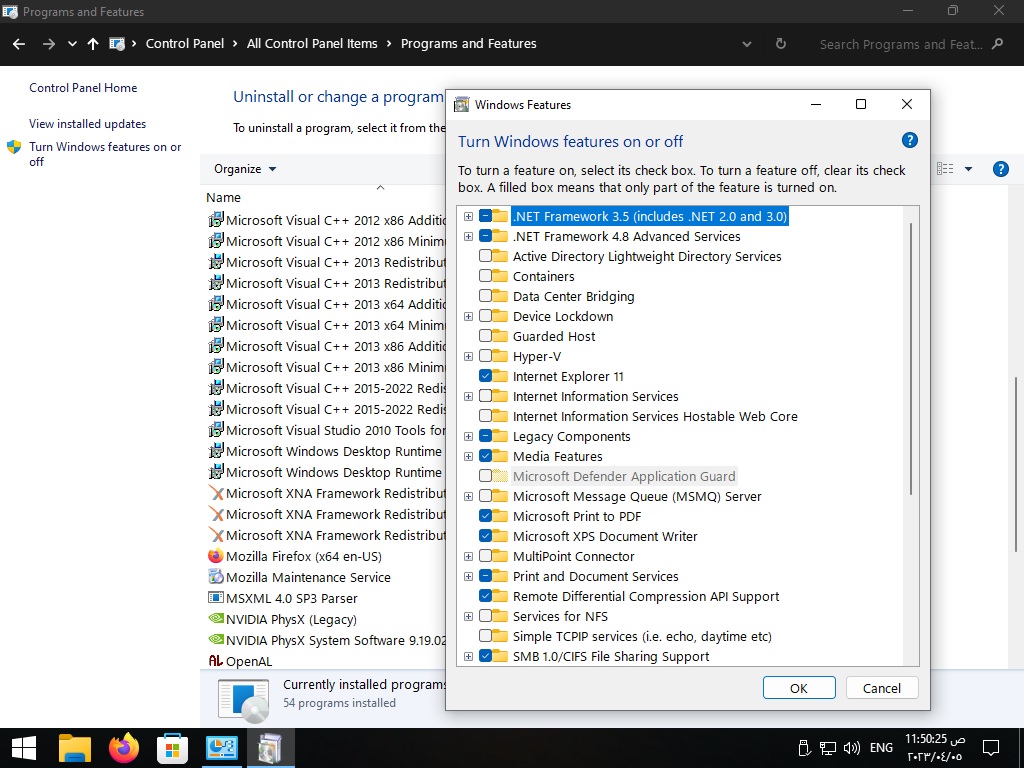The image size is (1024, 768).
Task: Enable the Data Center Bridging checkbox
Action: (x=485, y=296)
